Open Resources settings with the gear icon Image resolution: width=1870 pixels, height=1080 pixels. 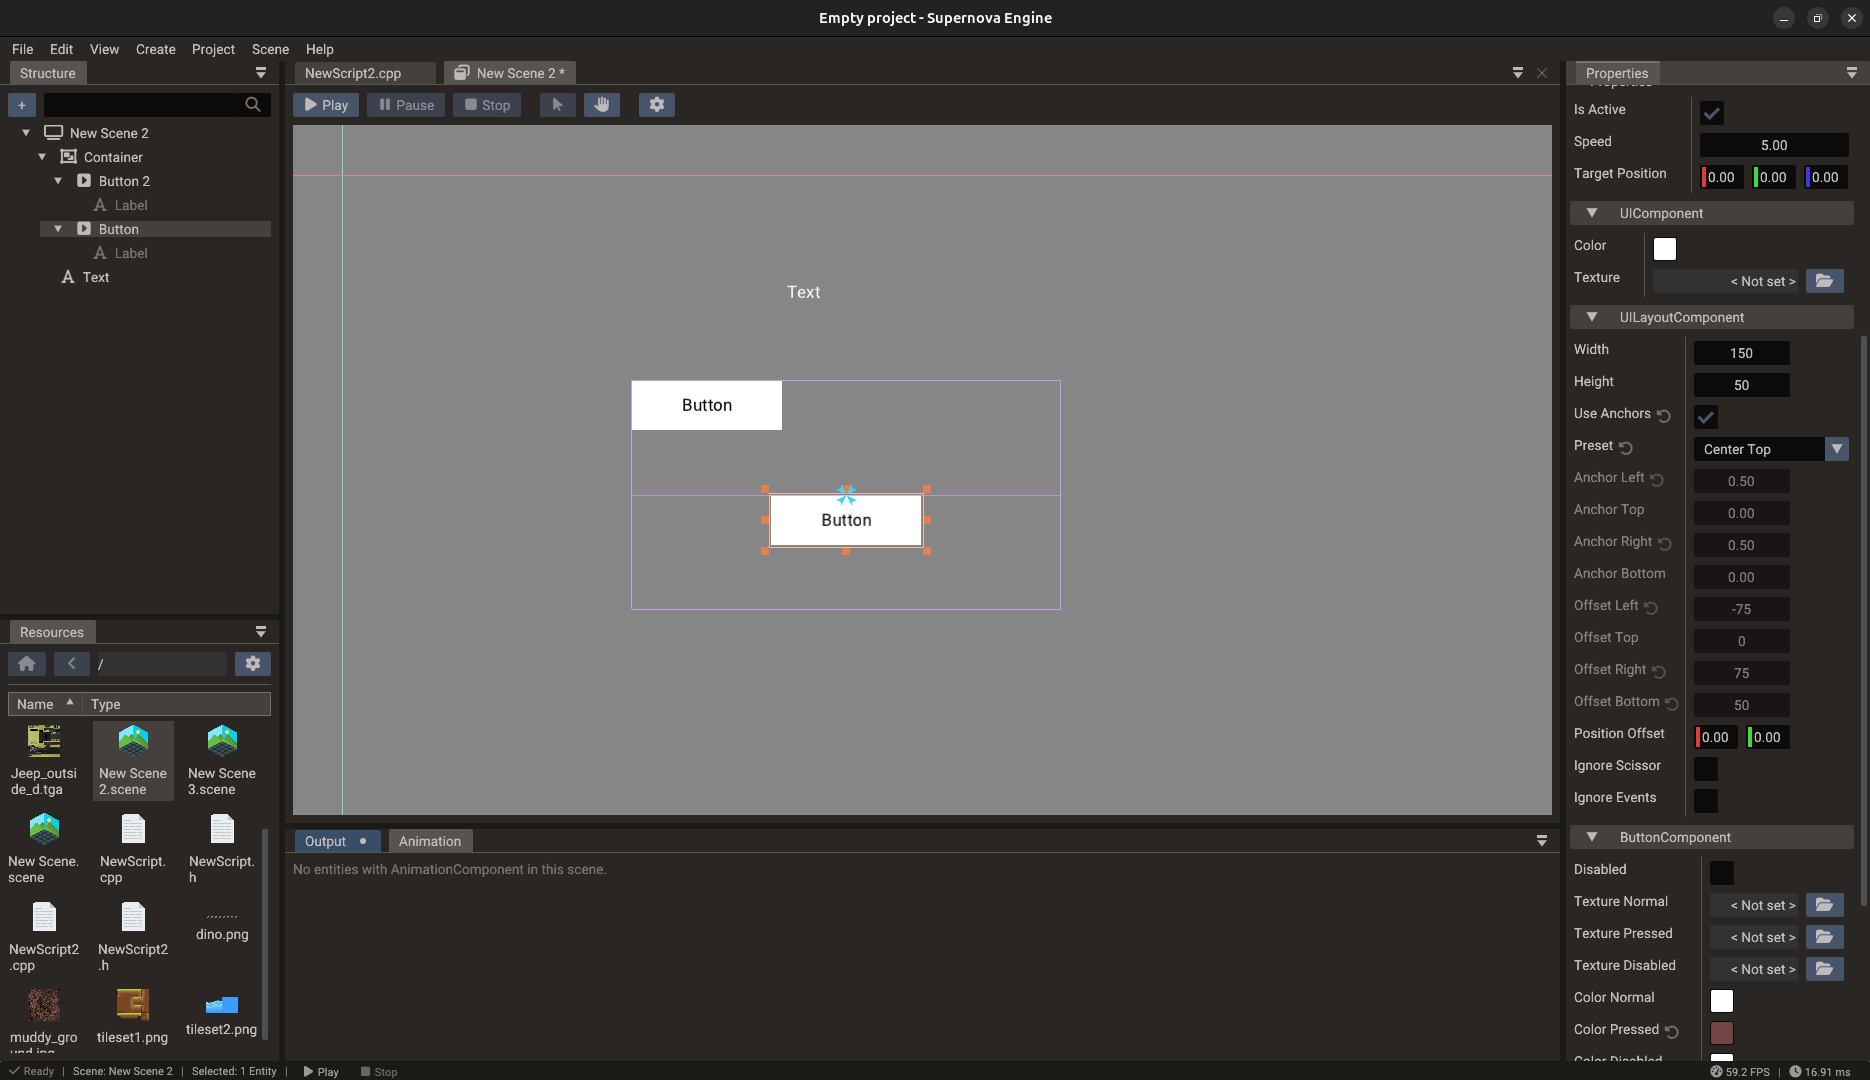(x=252, y=663)
